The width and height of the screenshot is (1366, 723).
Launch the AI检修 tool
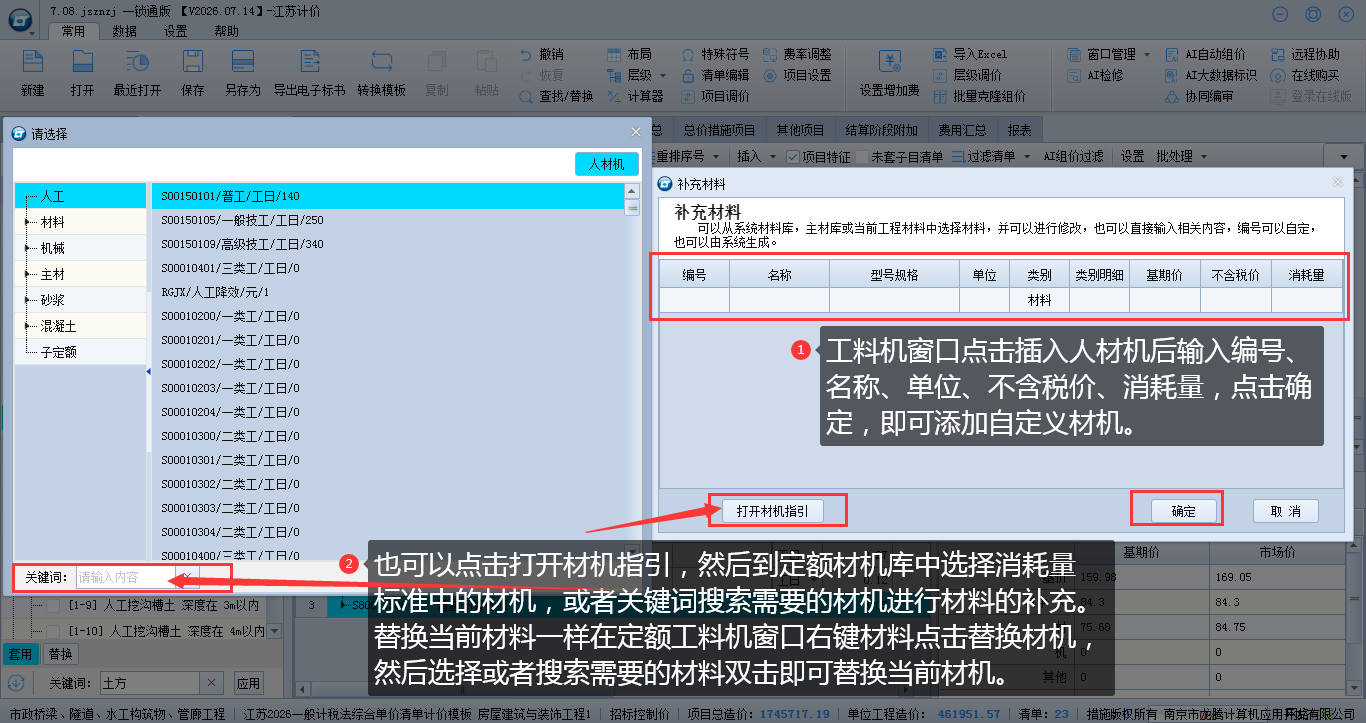point(1096,75)
